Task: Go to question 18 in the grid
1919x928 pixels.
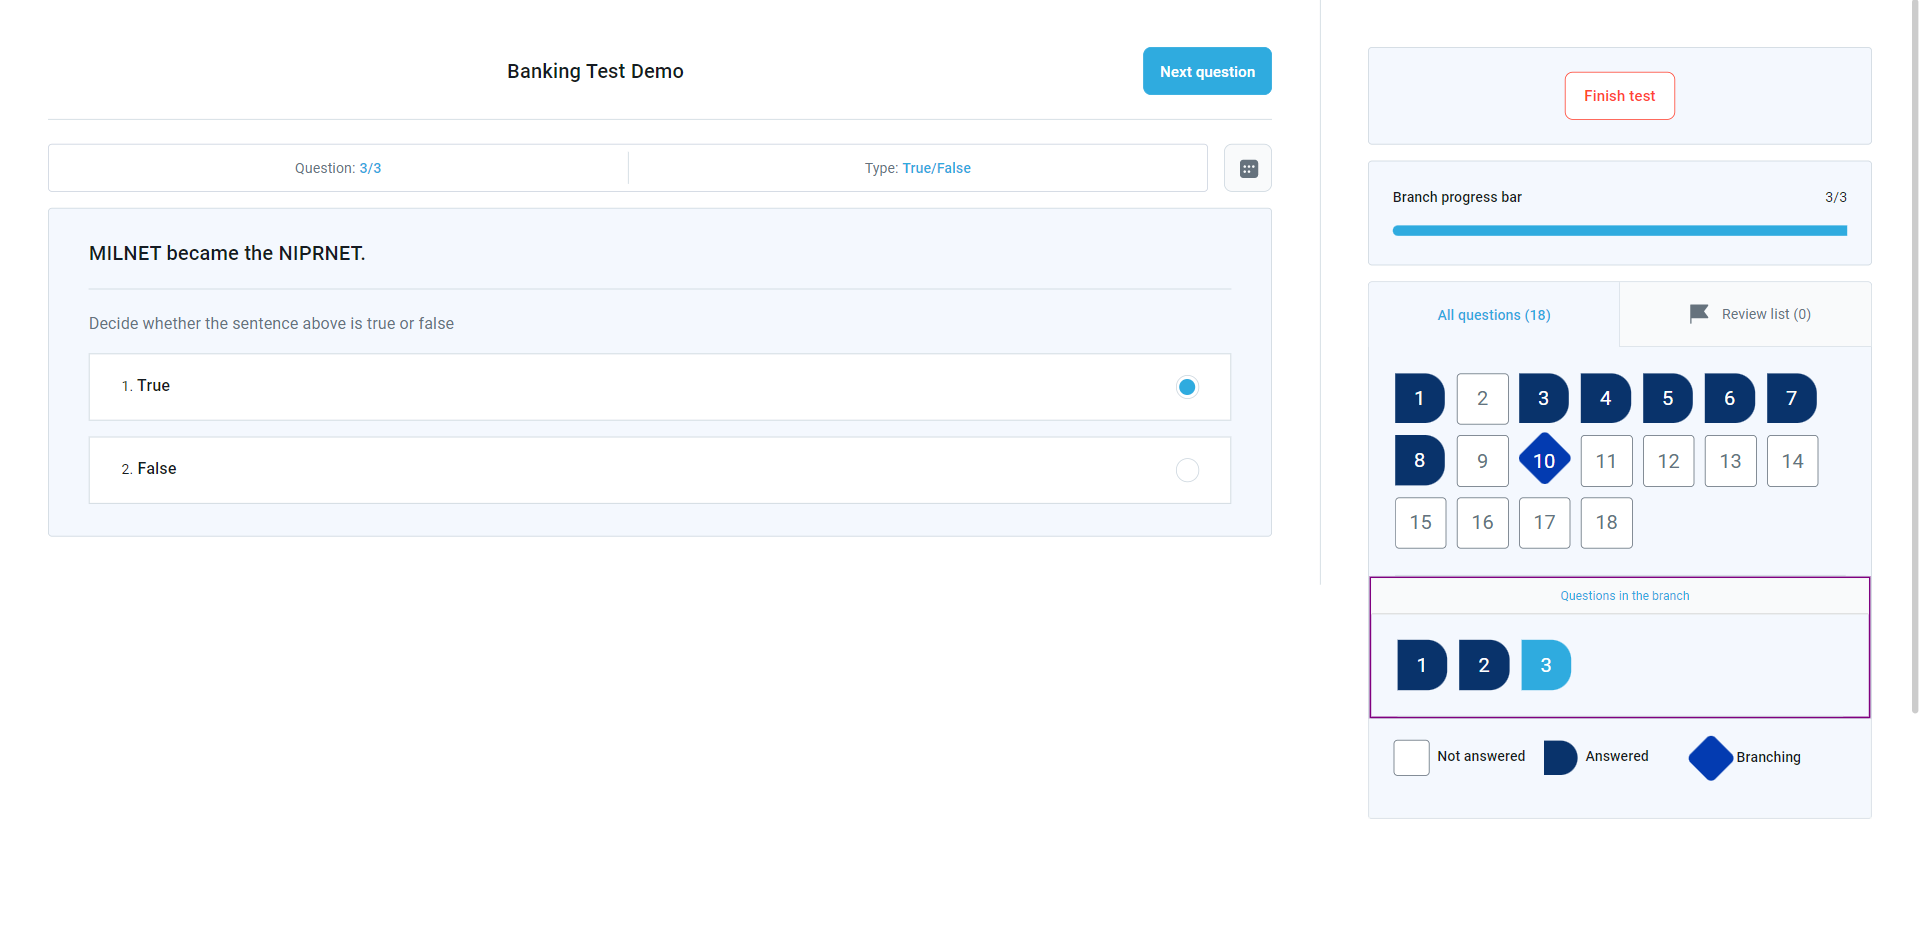Action: (1606, 522)
